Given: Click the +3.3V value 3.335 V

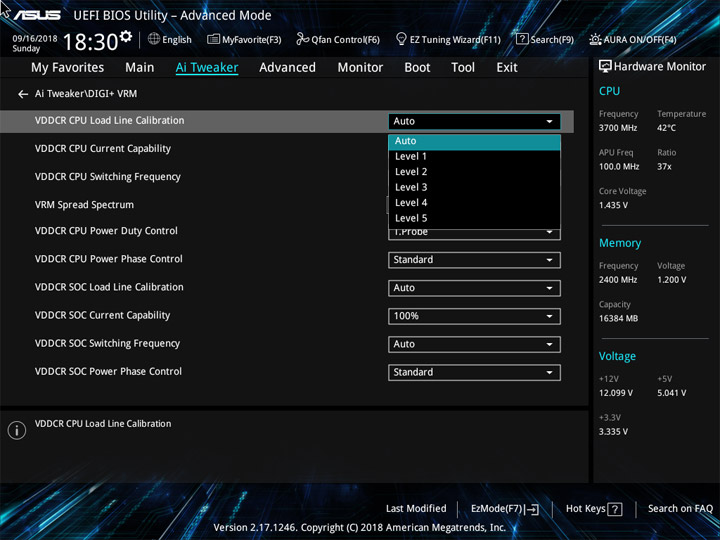Looking at the screenshot, I should (x=613, y=432).
